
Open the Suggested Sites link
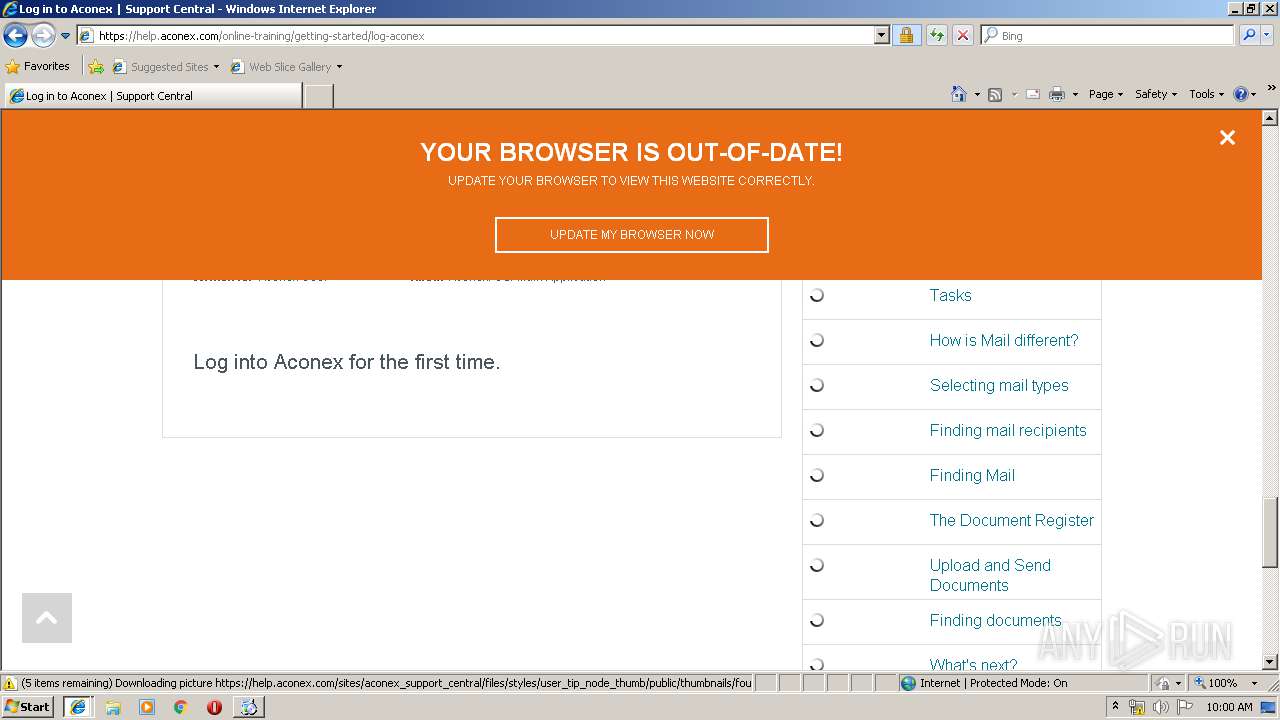tap(165, 67)
